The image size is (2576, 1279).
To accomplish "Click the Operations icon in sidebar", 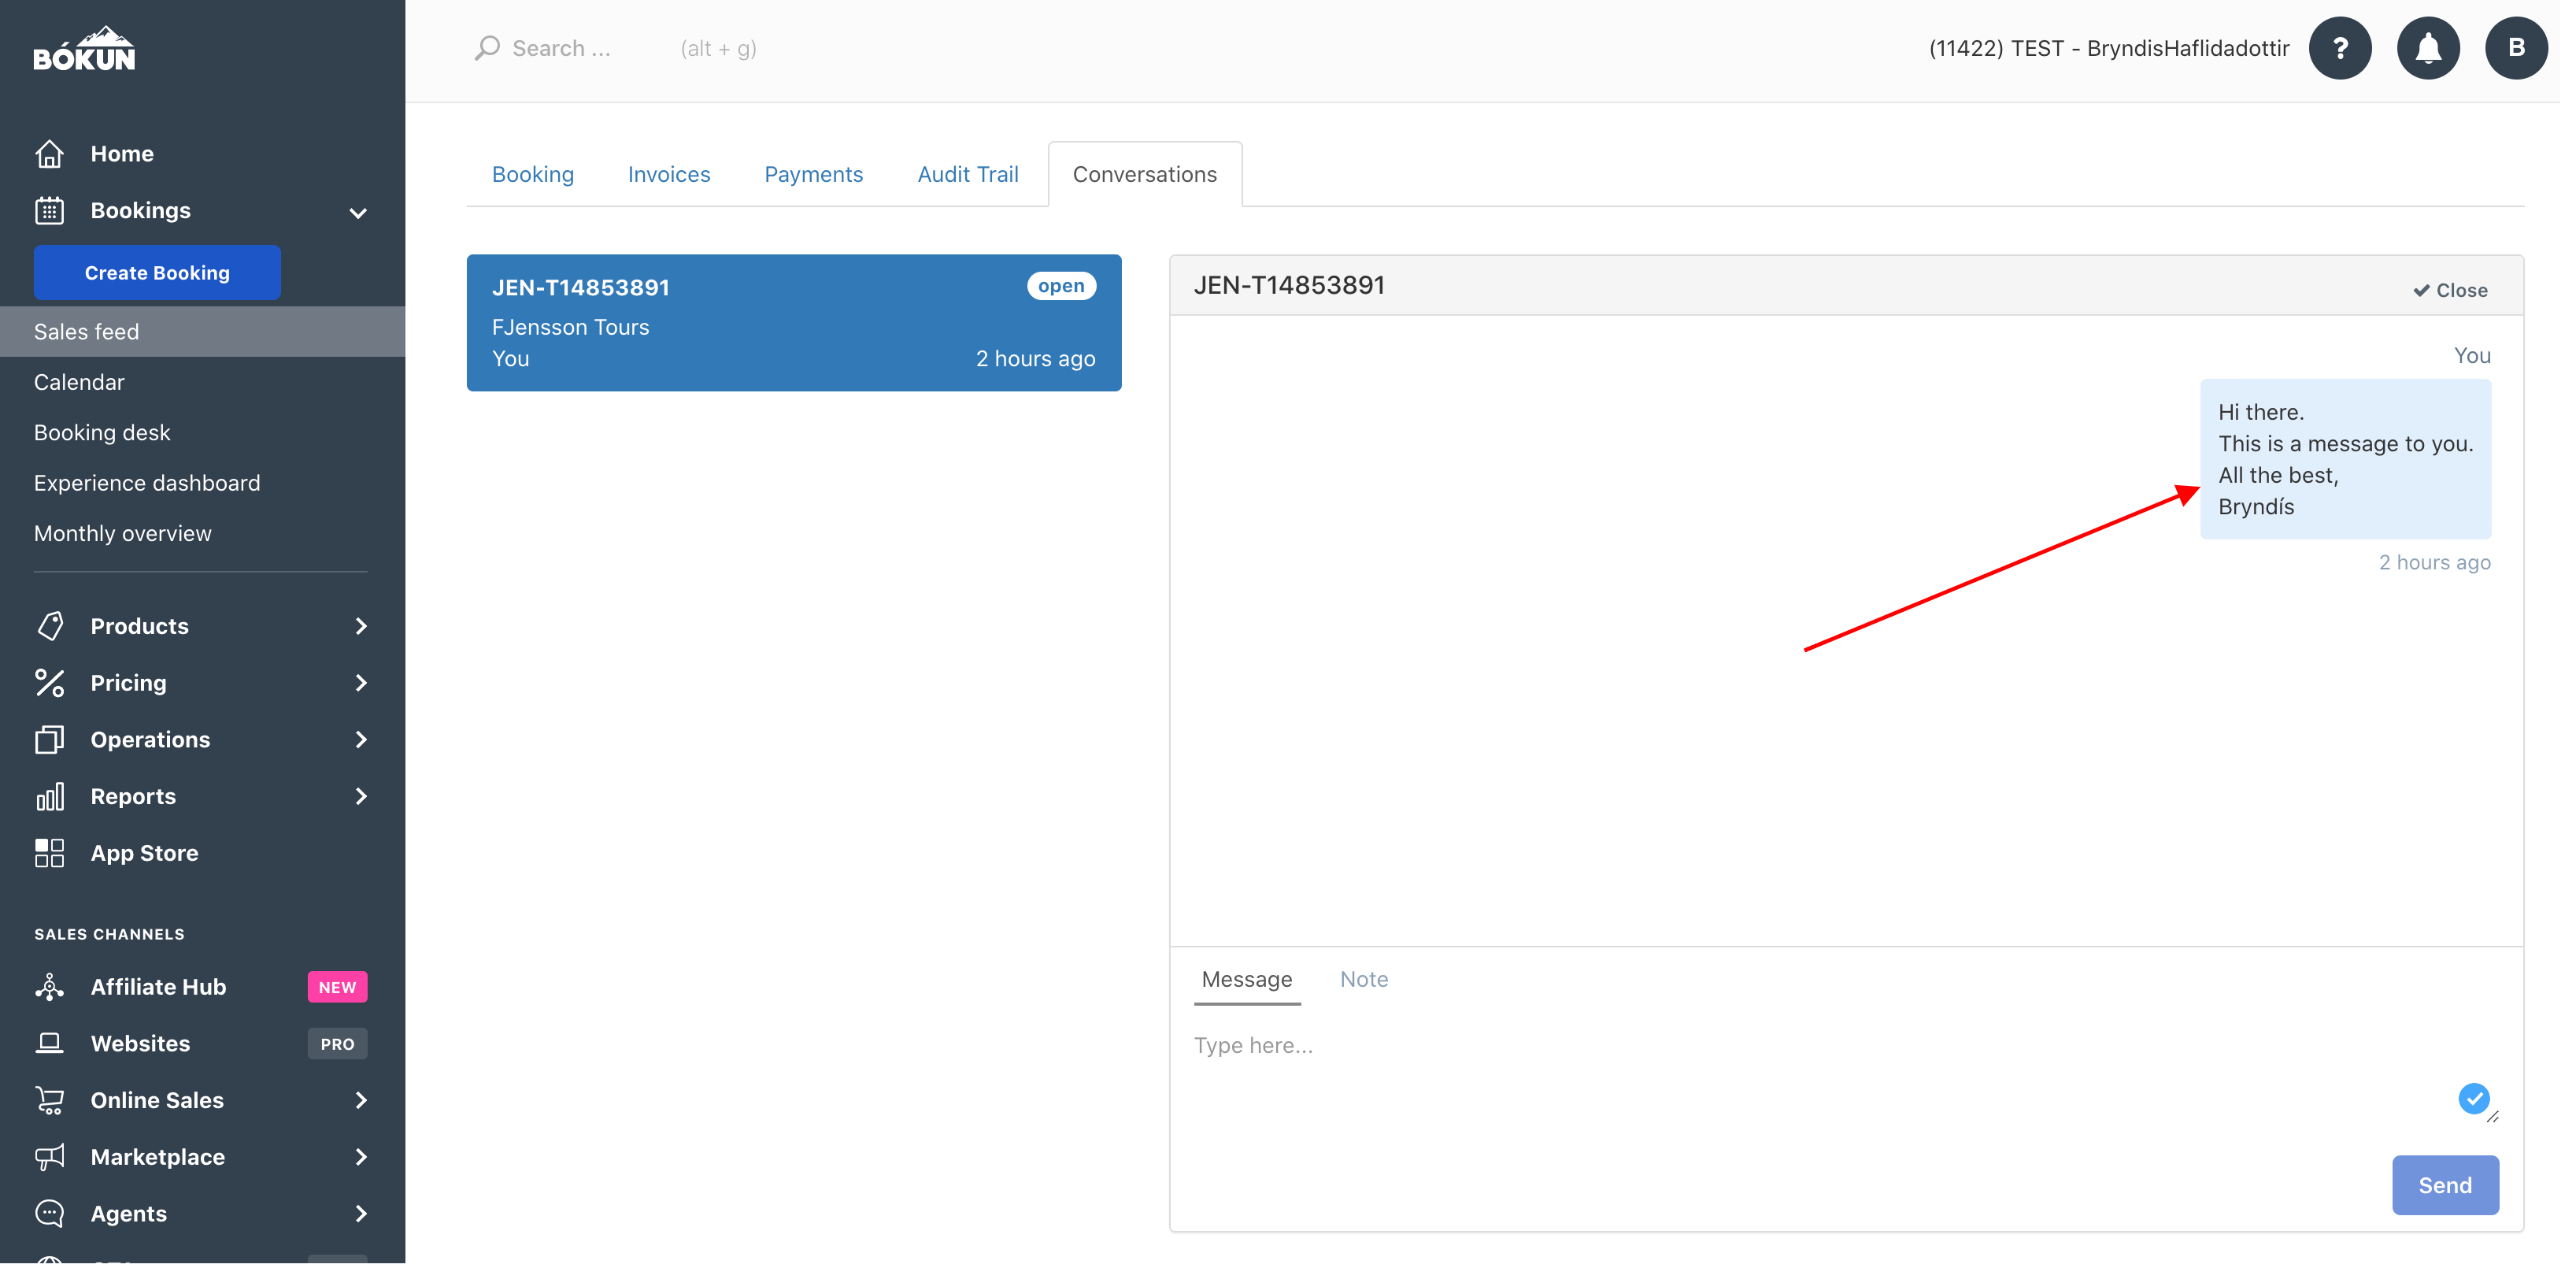I will 49,744.
